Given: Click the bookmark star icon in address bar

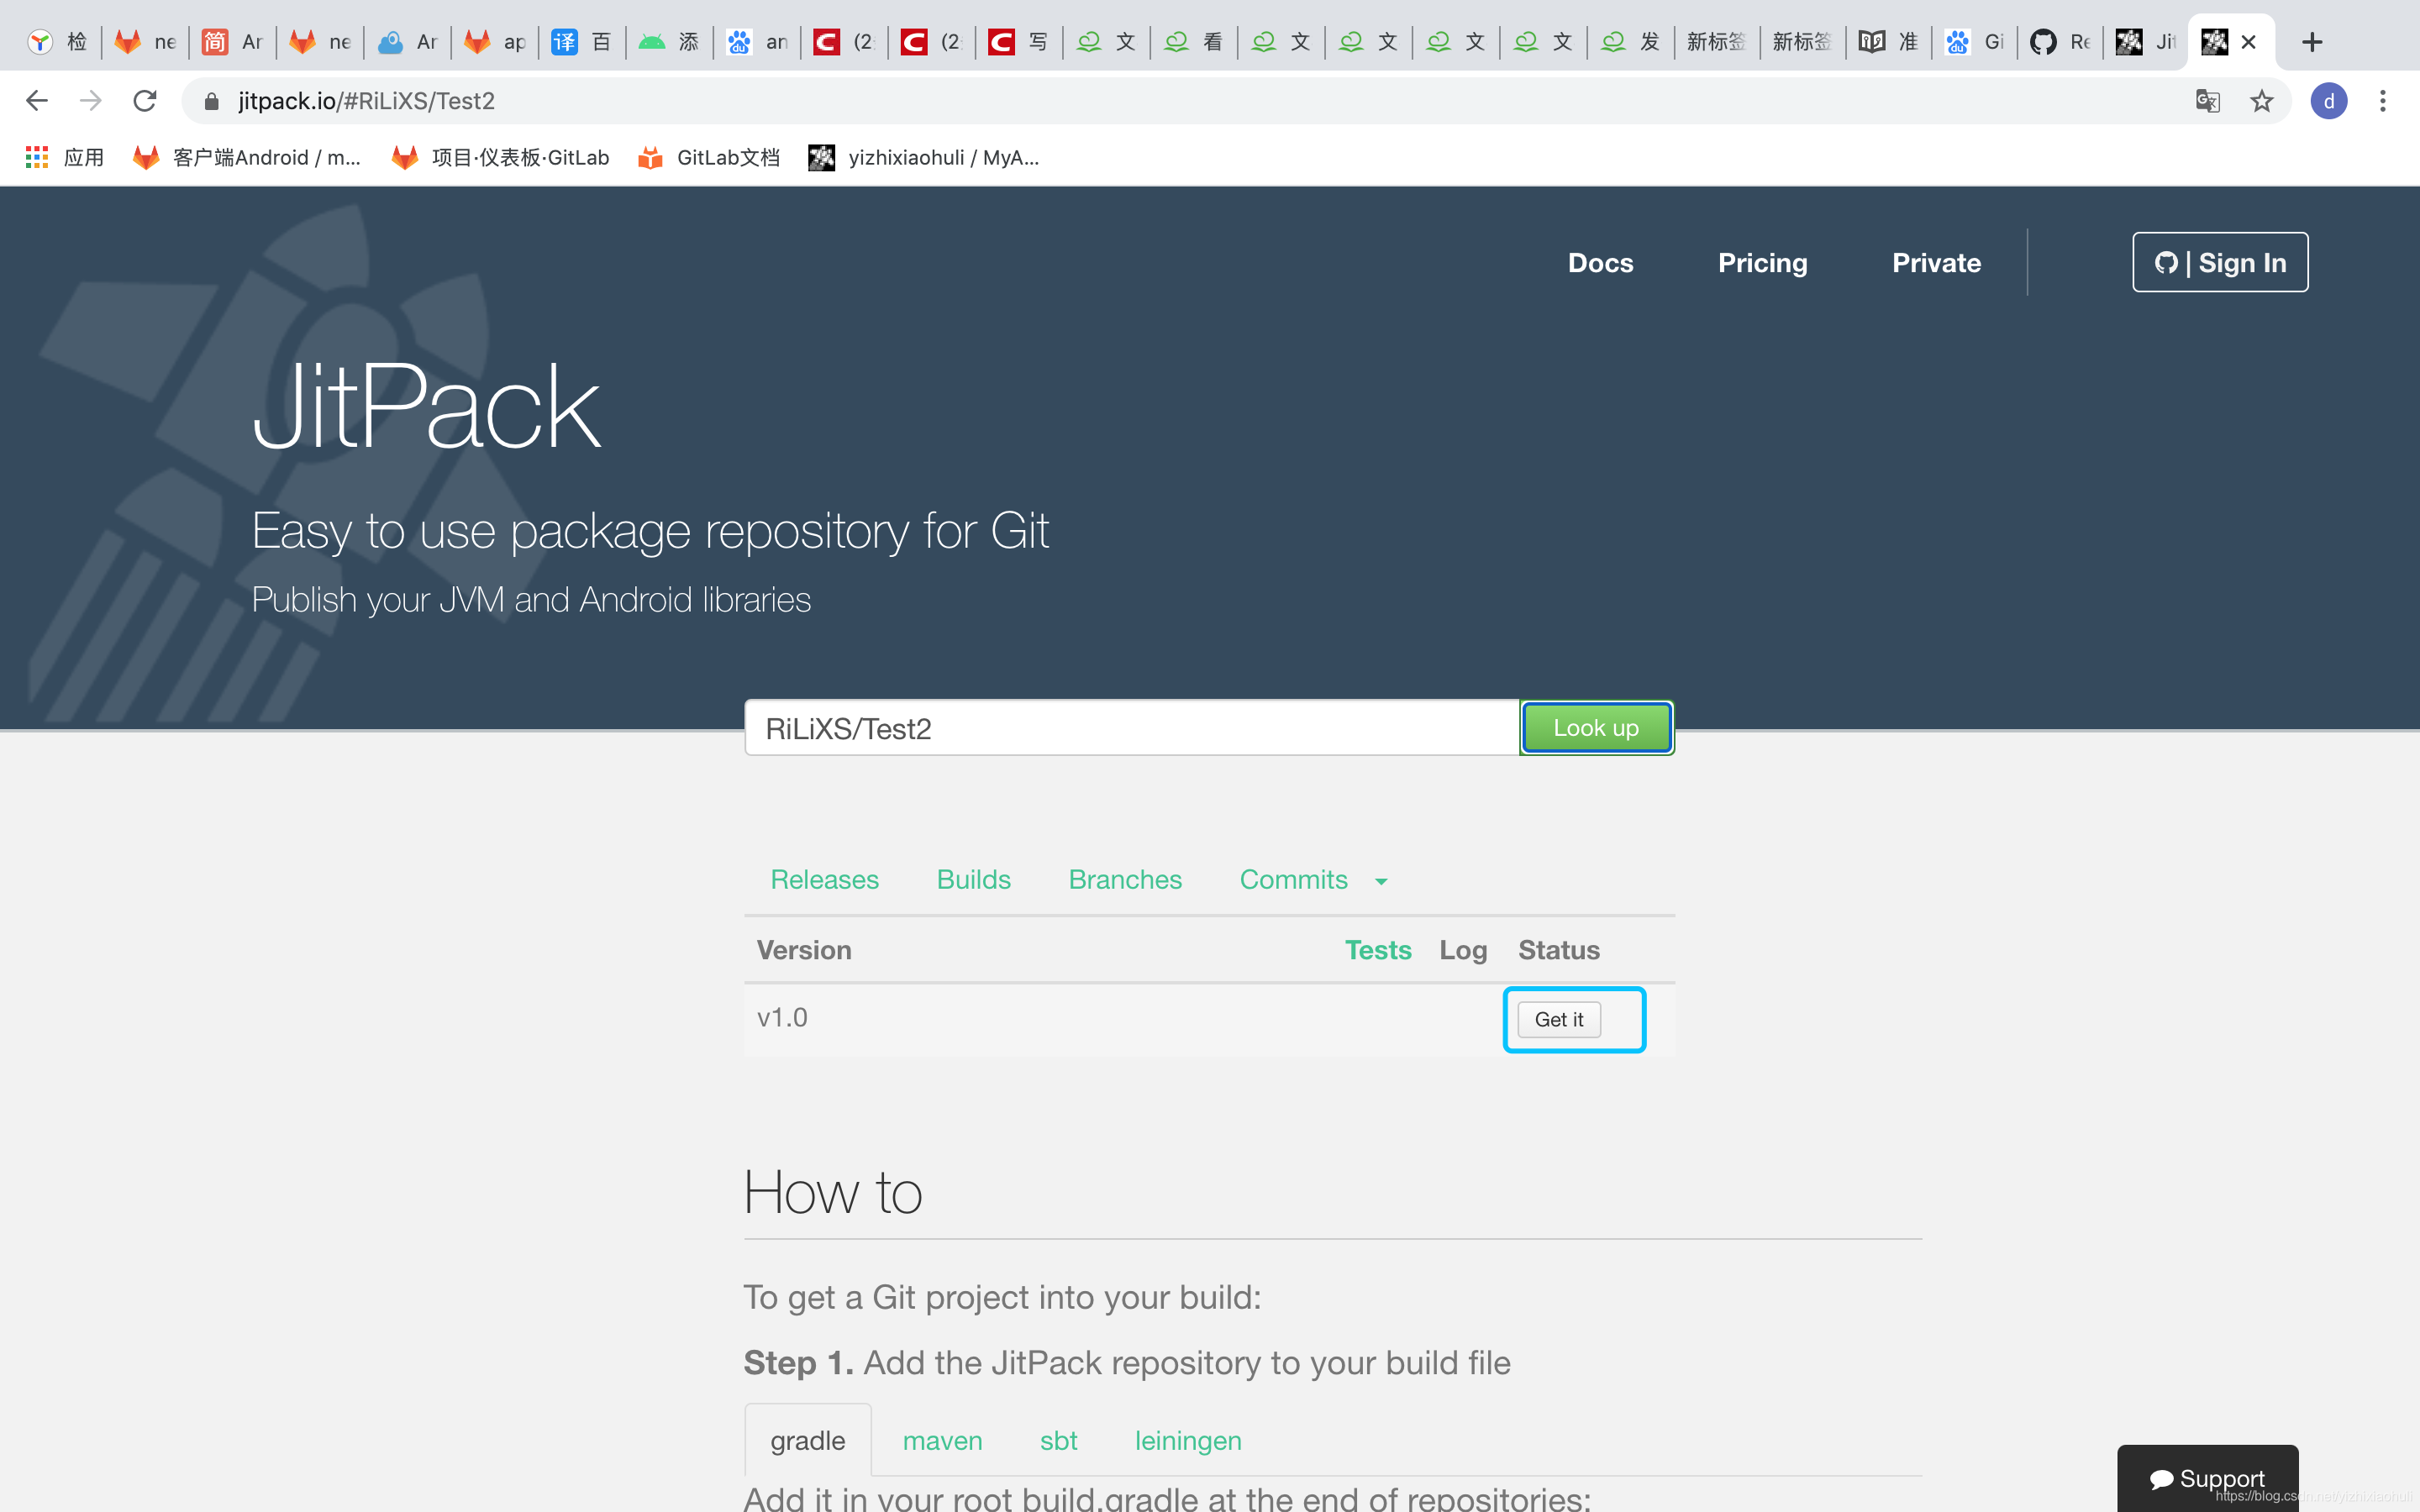Looking at the screenshot, I should [2261, 101].
